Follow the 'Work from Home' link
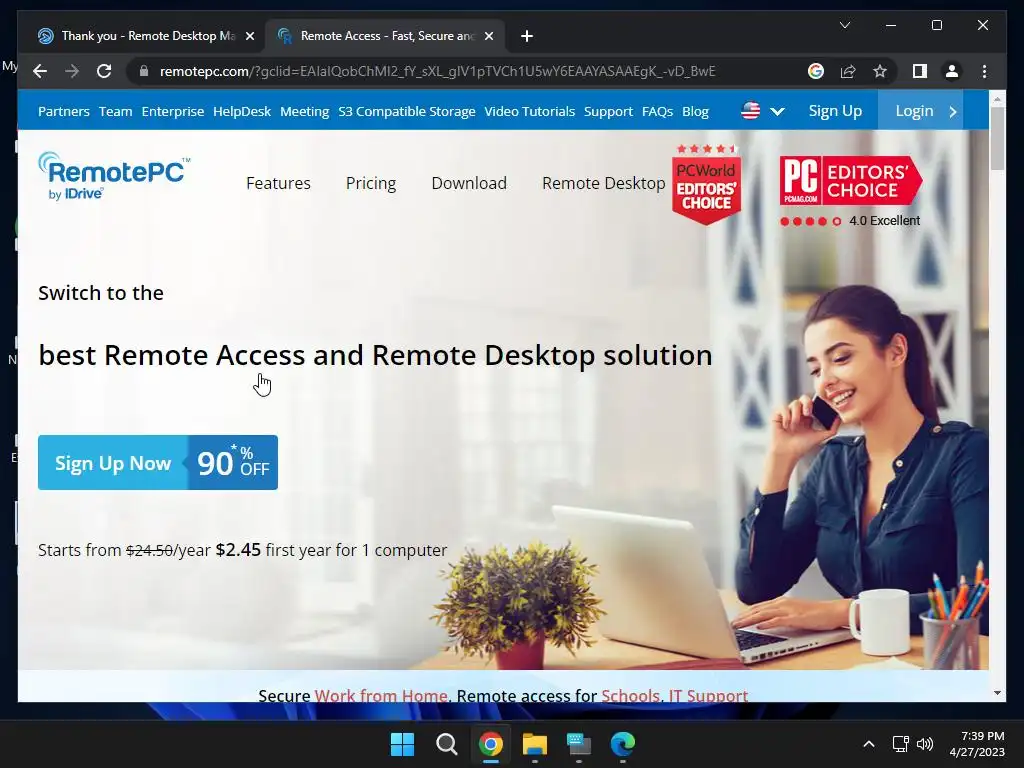1024x768 pixels. click(381, 696)
